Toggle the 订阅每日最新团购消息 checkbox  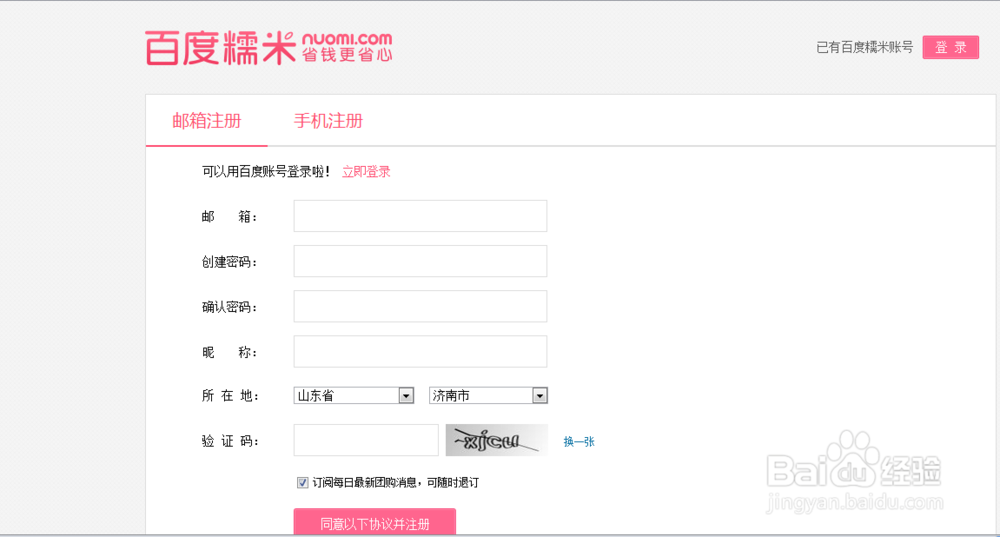[302, 483]
